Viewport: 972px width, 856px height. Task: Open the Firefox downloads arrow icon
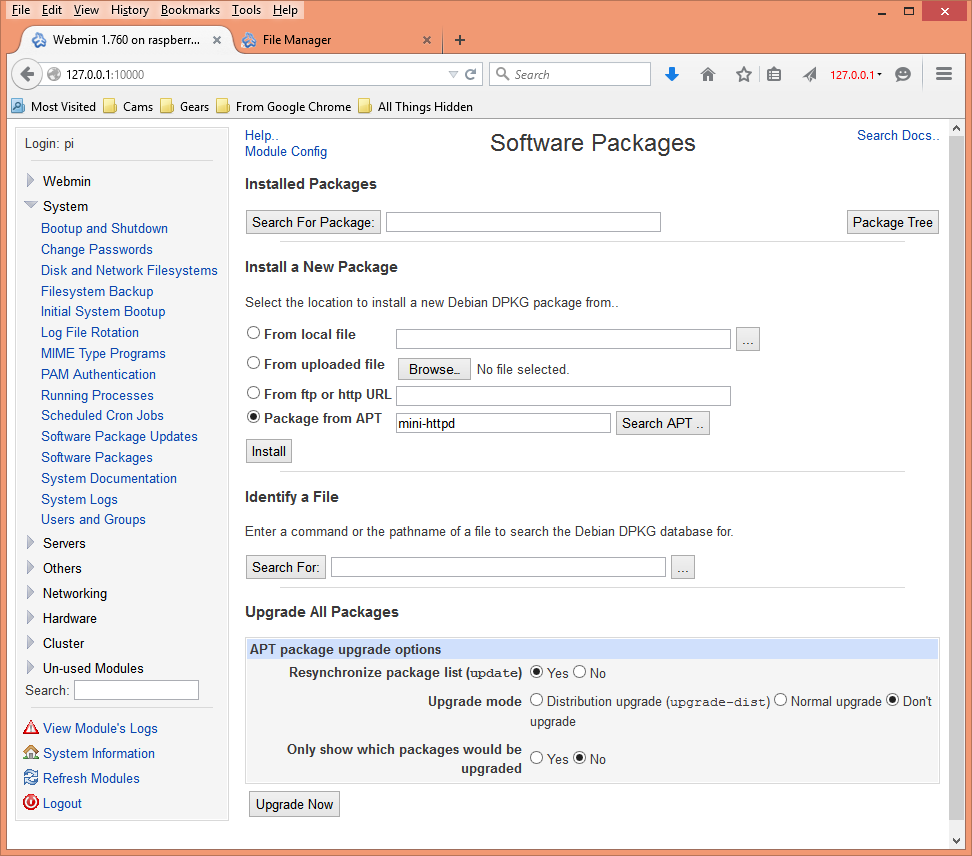[672, 75]
